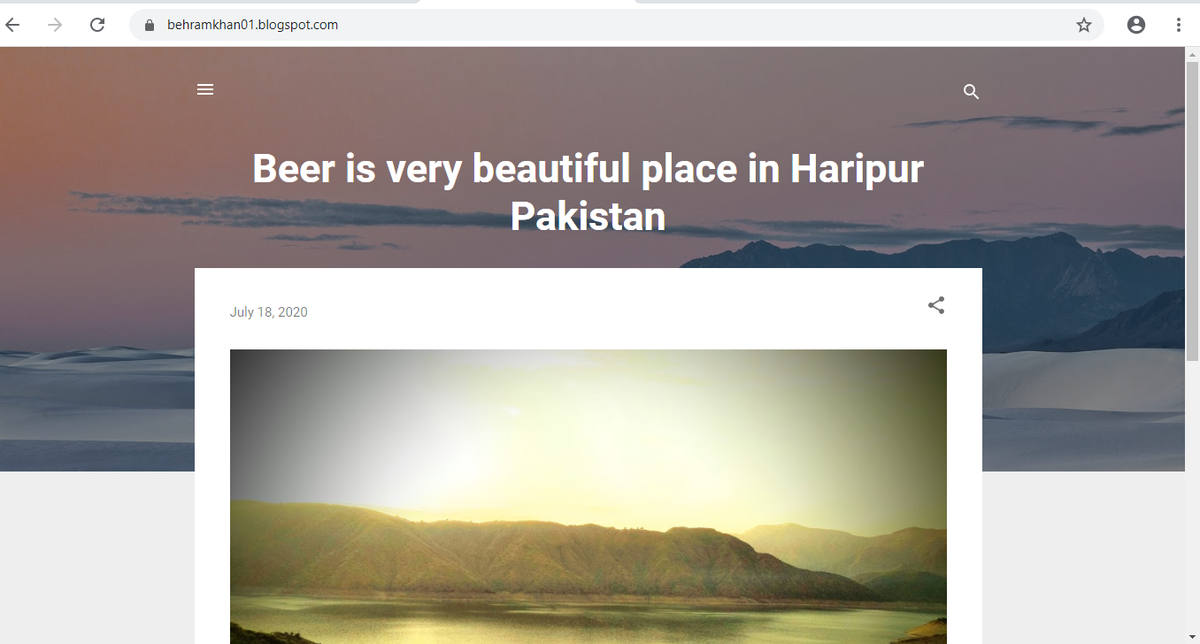Viewport: 1200px width, 644px height.
Task: Bookmark this page with the star
Action: pos(1084,25)
